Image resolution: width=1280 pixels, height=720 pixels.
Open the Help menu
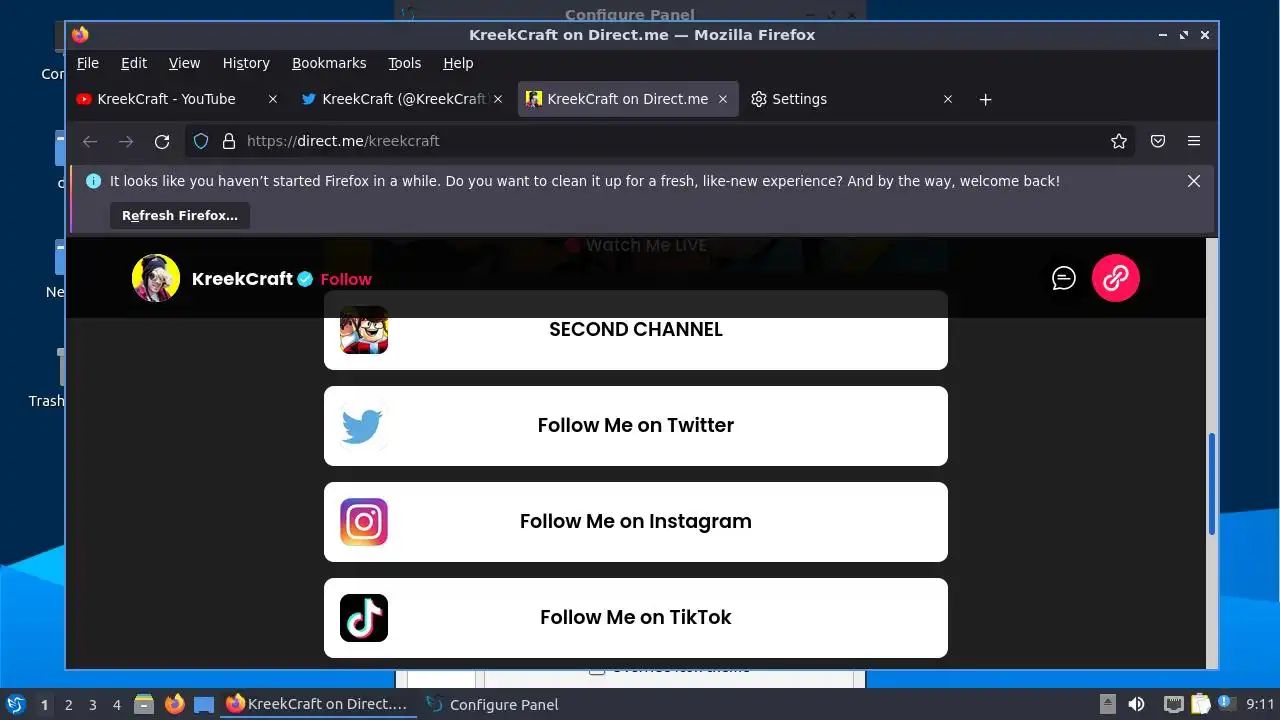(458, 63)
